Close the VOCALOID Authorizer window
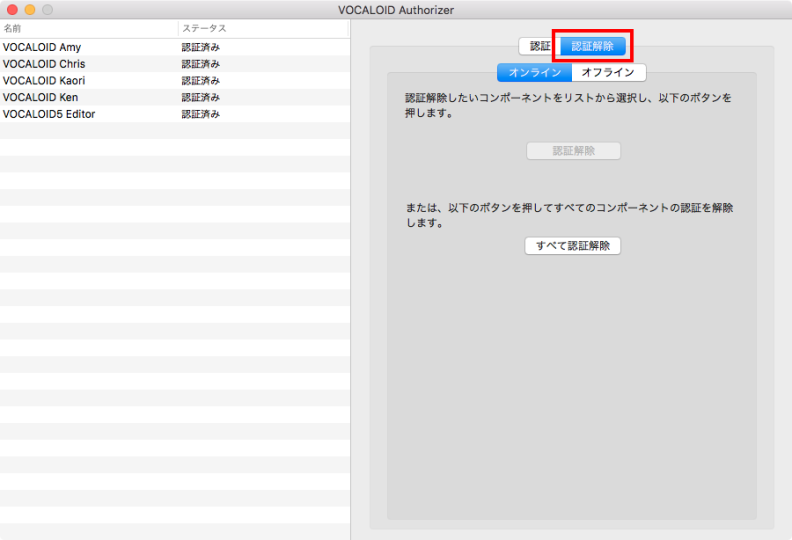The image size is (792, 540). (12, 9)
